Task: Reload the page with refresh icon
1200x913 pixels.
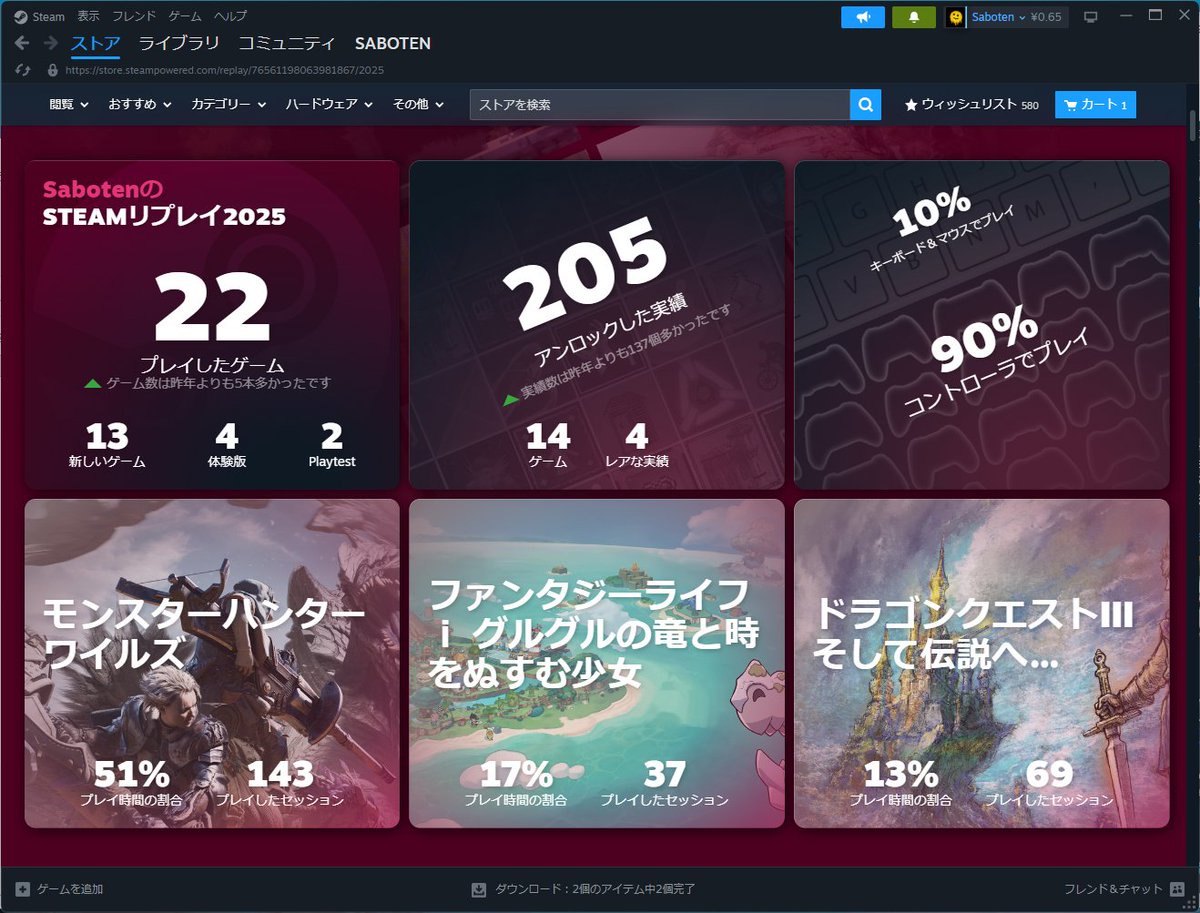Action: (23, 70)
